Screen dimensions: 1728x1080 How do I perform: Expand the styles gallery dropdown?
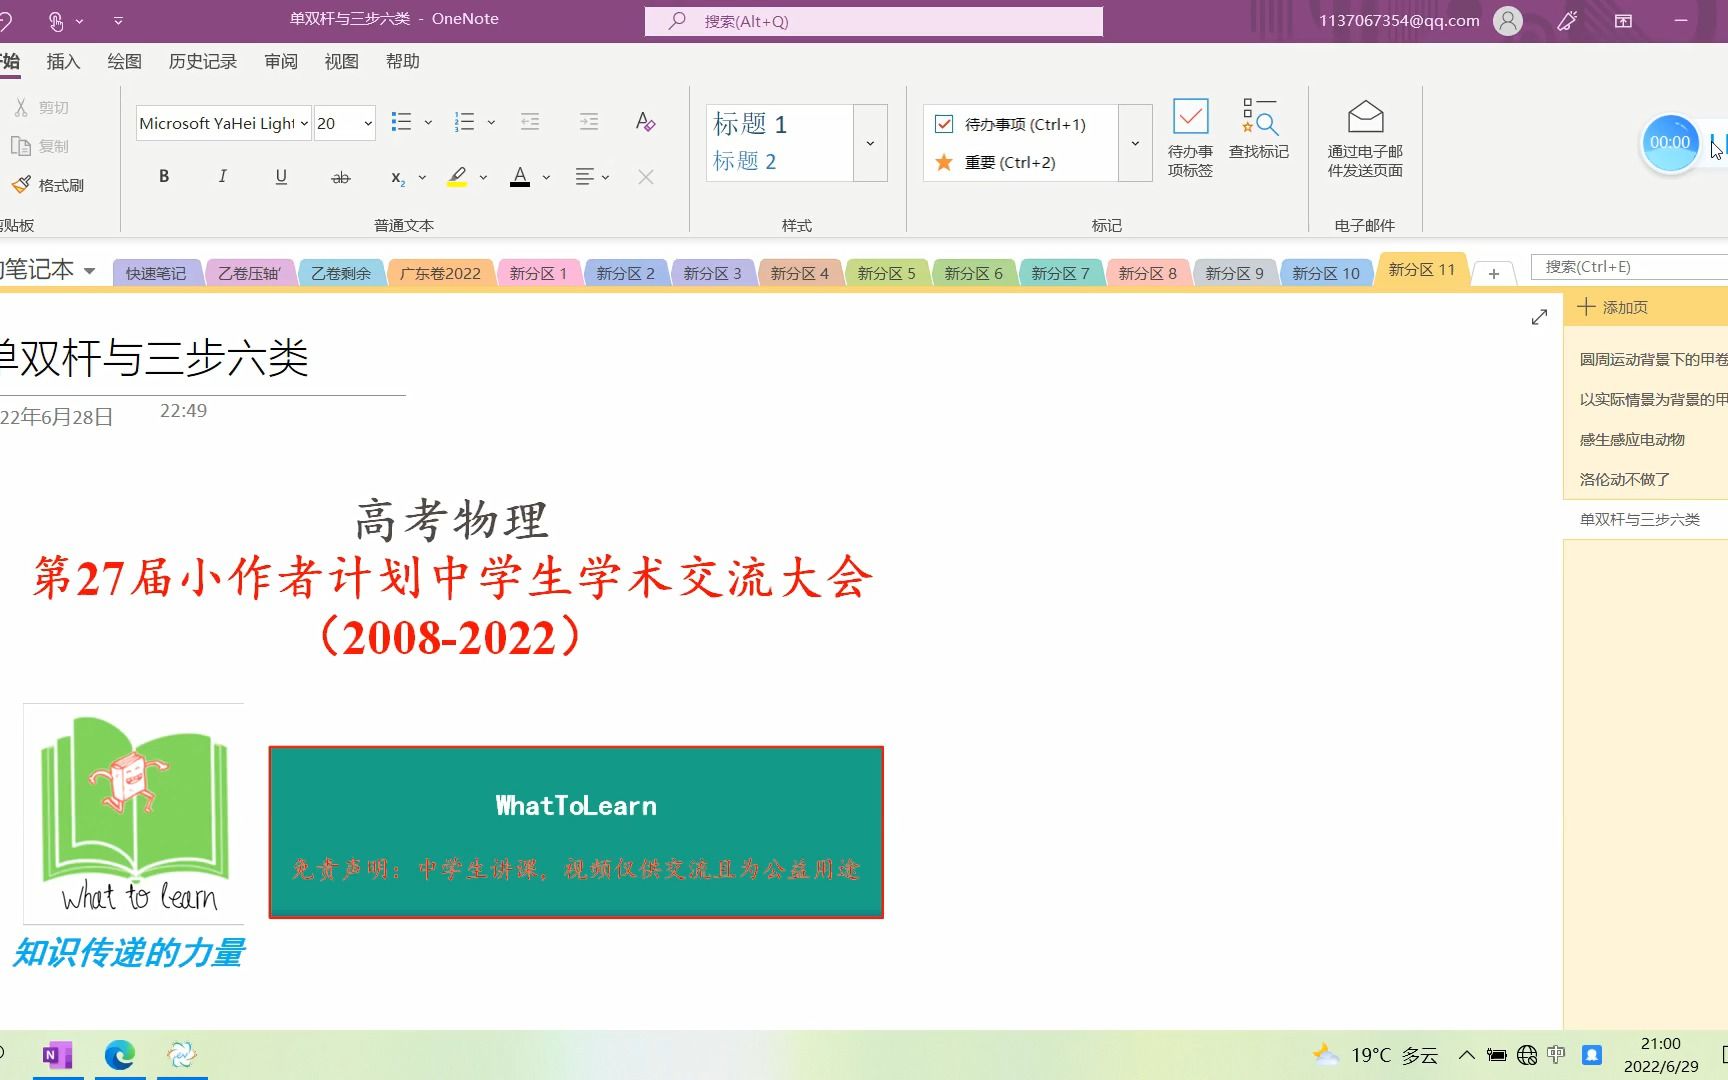[x=869, y=142]
